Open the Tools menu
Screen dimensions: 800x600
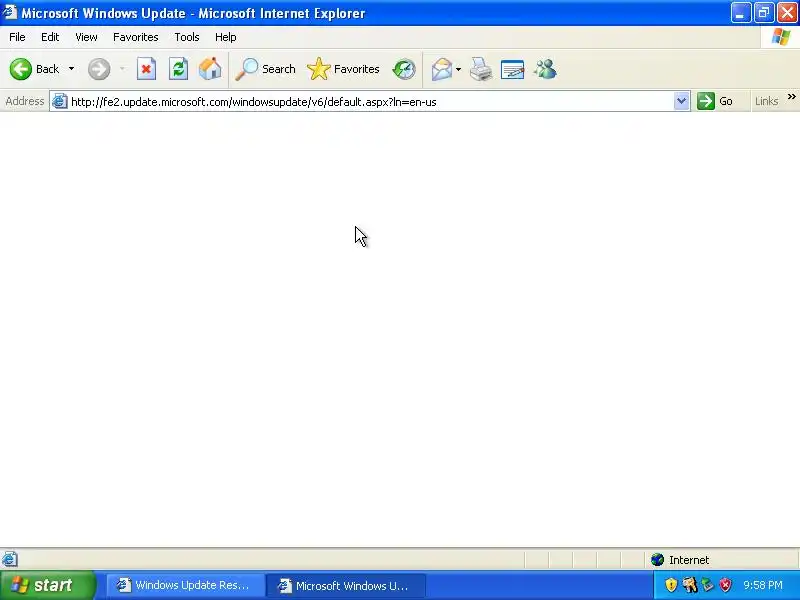(187, 37)
